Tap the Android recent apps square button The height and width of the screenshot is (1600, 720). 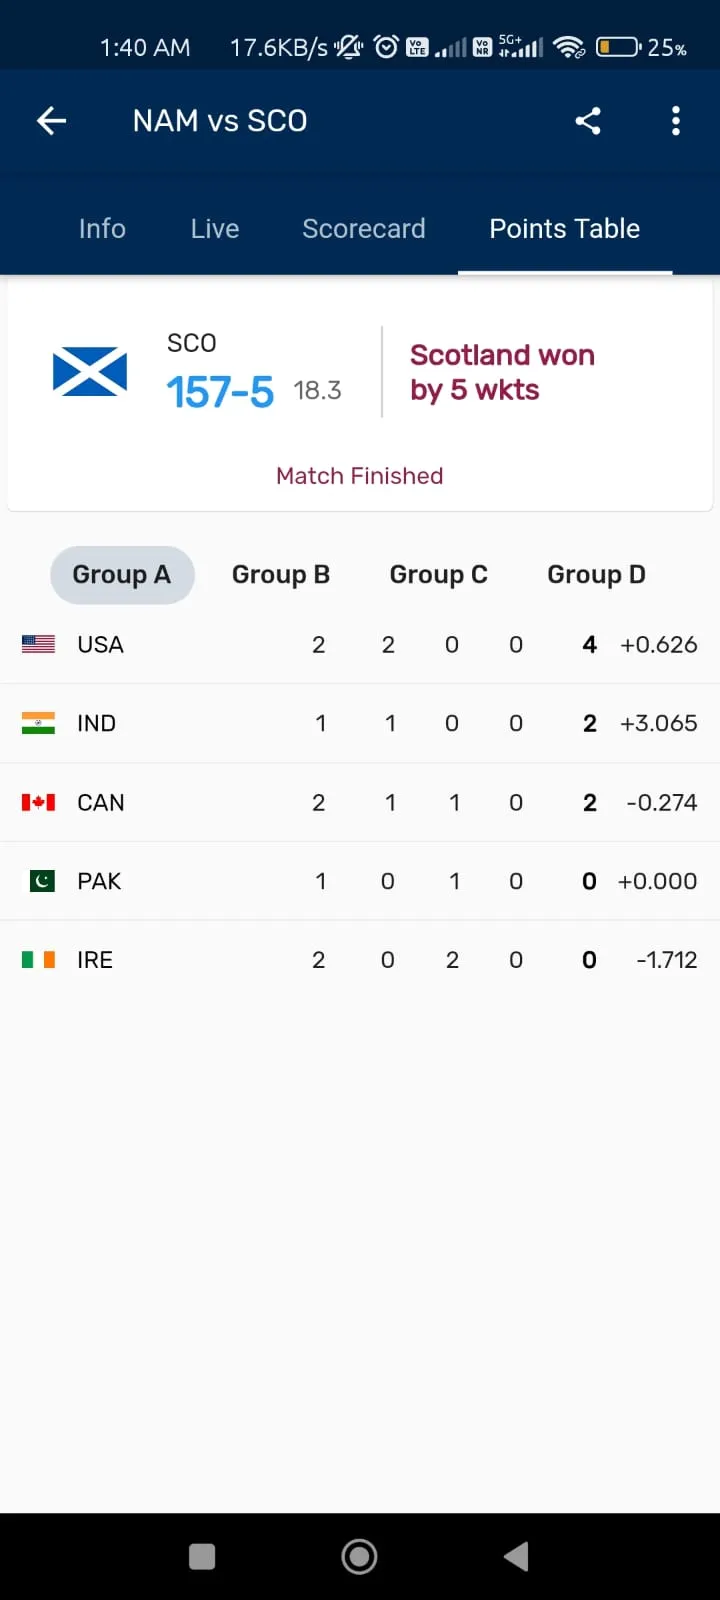[x=202, y=1556]
